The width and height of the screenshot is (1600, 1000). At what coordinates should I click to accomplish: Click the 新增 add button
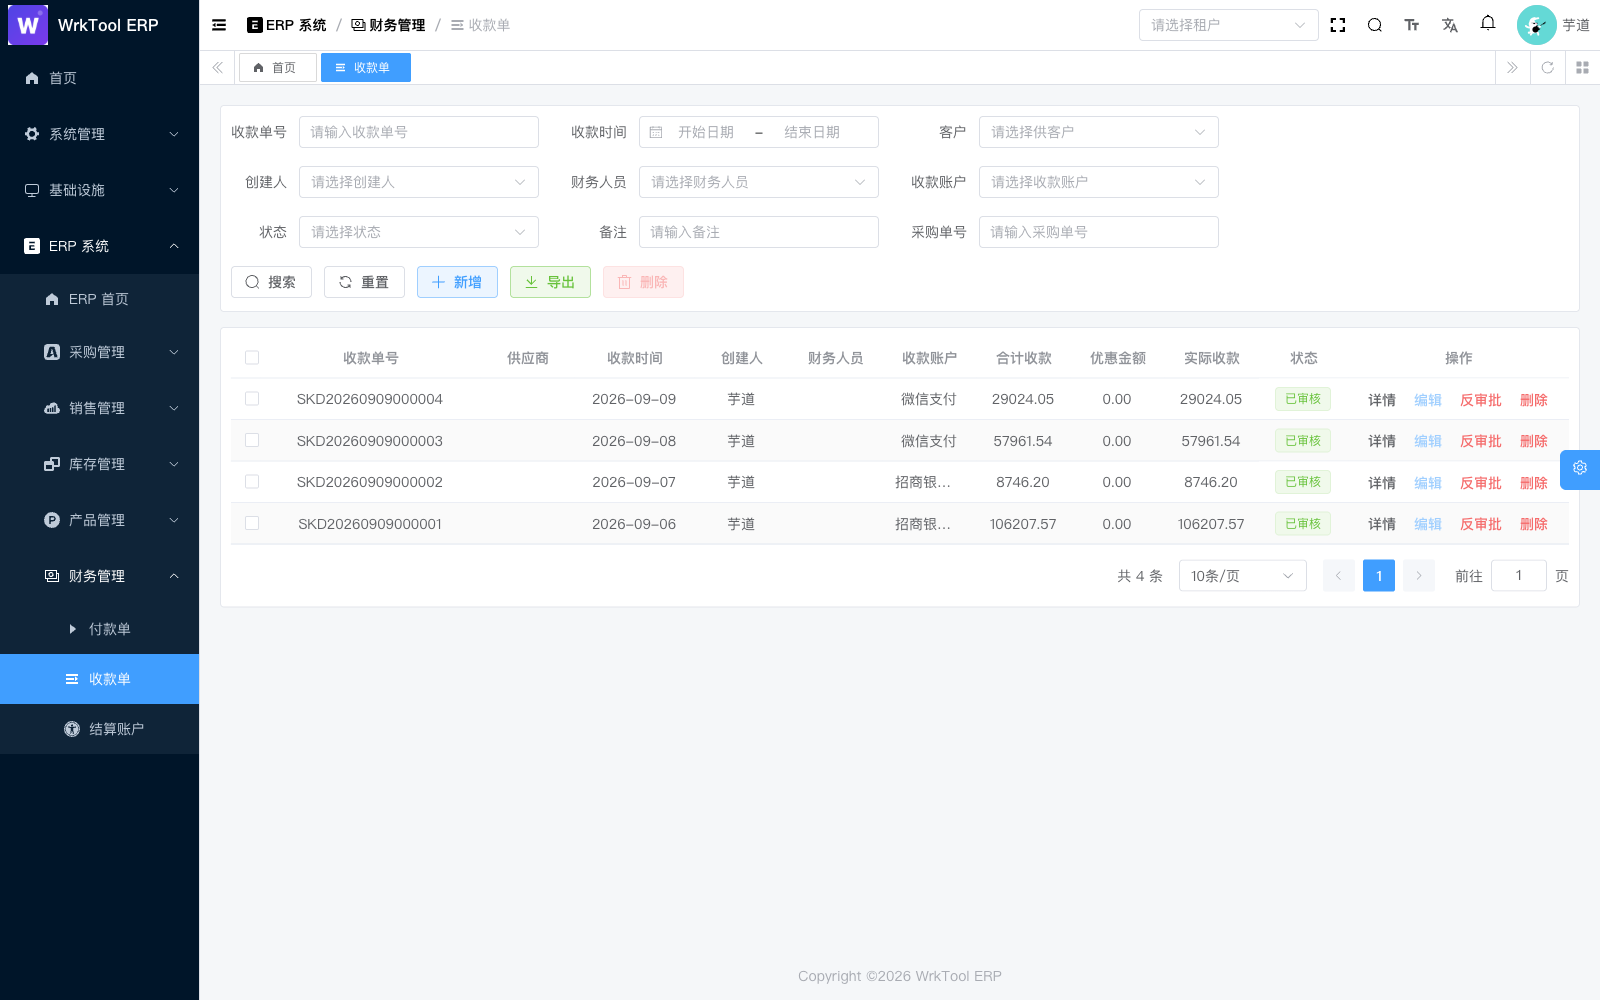coord(457,282)
